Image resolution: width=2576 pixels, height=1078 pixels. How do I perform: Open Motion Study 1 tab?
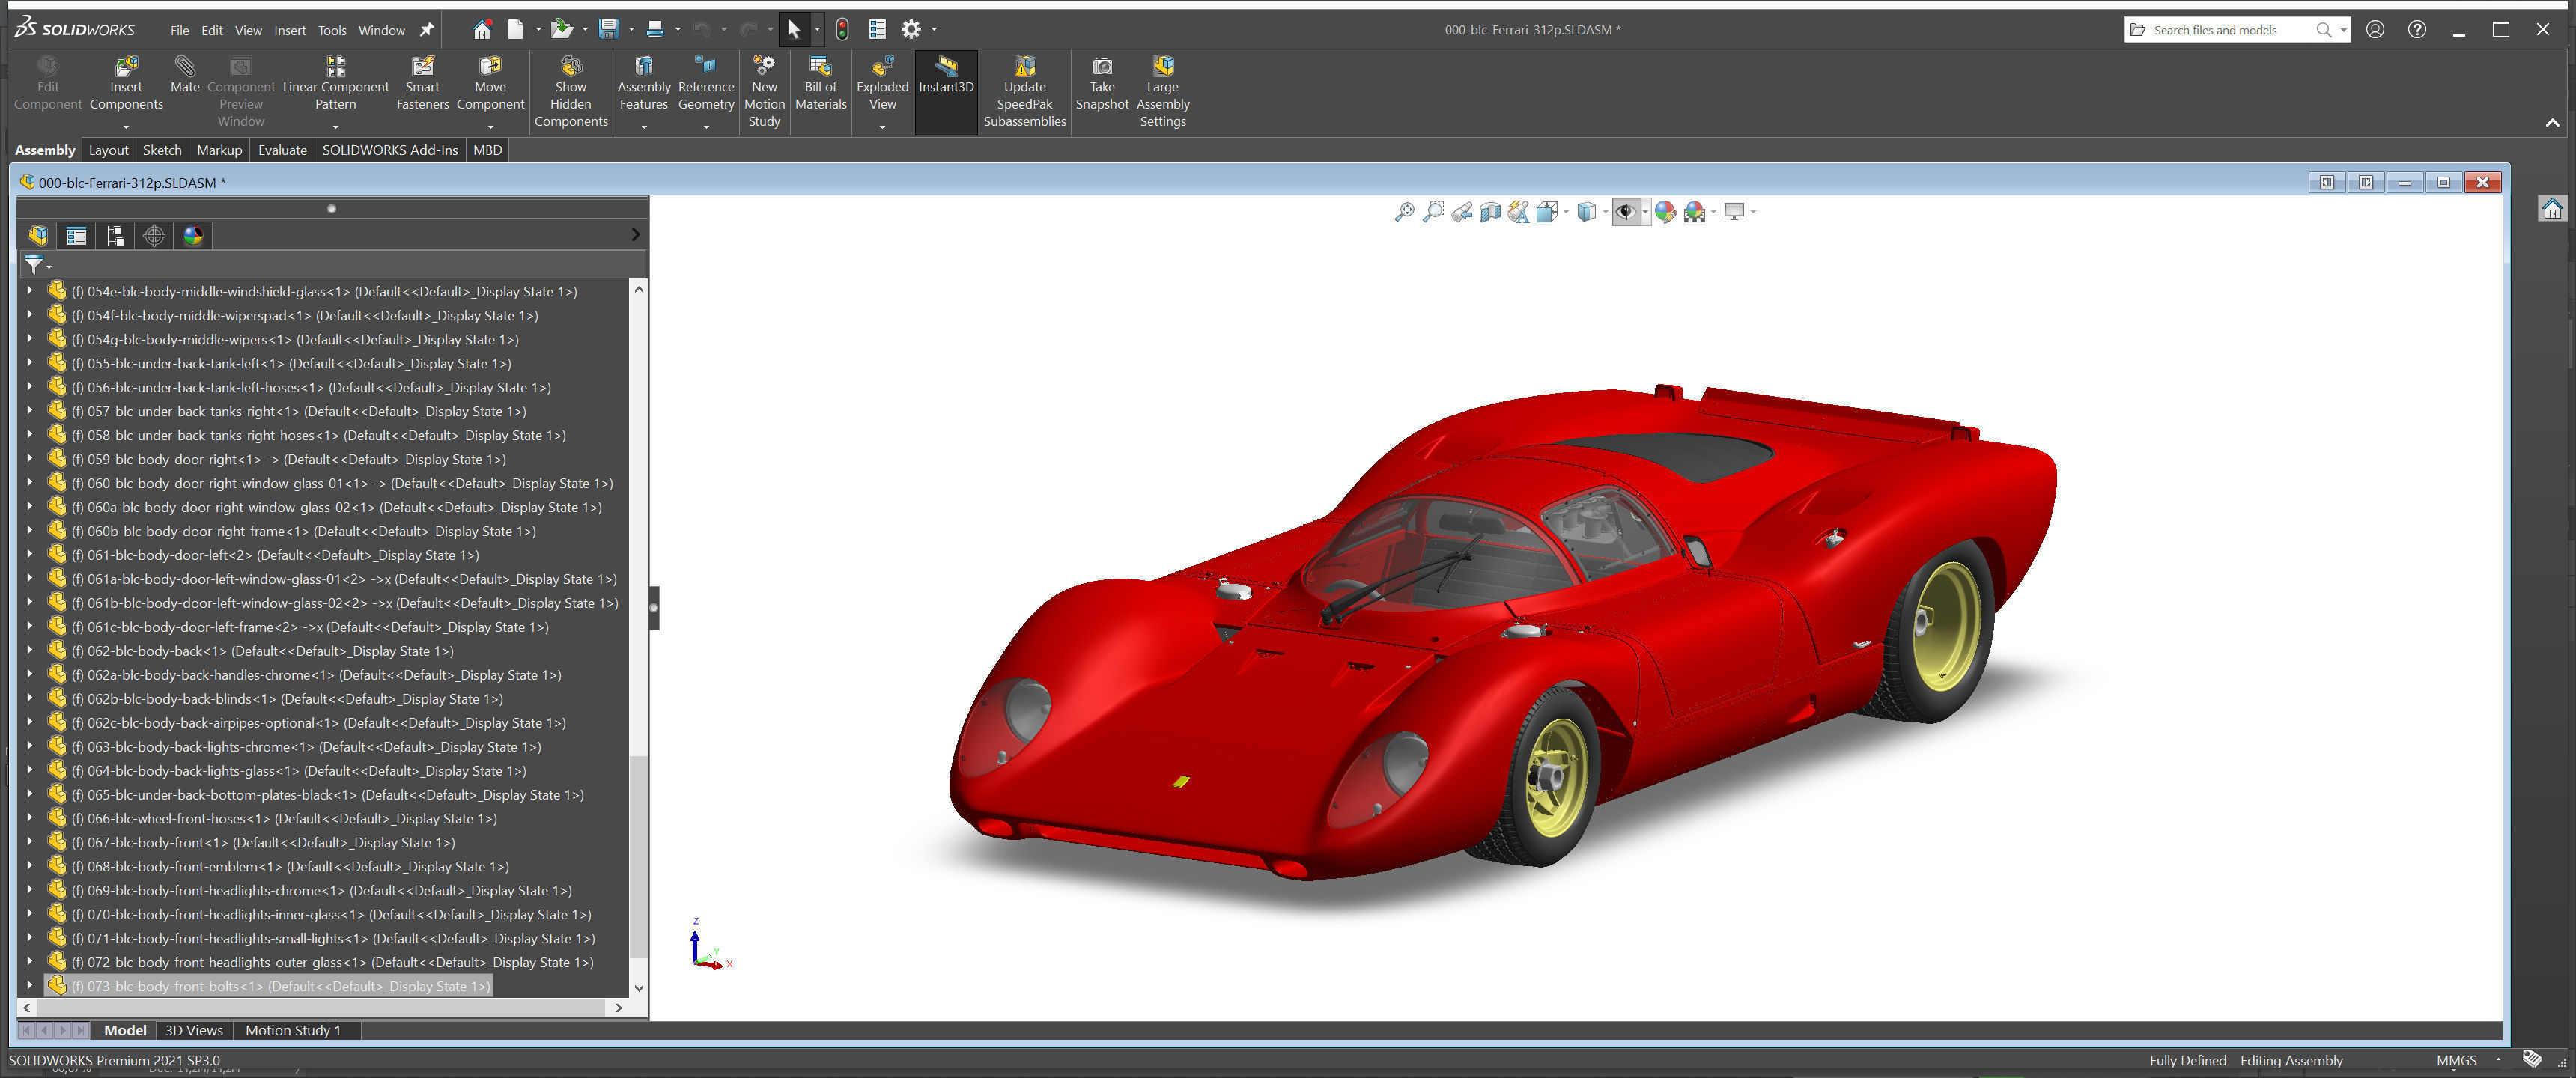pyautogui.click(x=293, y=1030)
